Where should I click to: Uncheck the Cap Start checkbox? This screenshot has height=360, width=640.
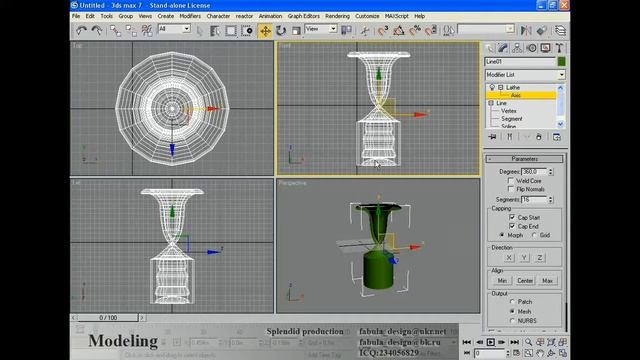coord(512,217)
